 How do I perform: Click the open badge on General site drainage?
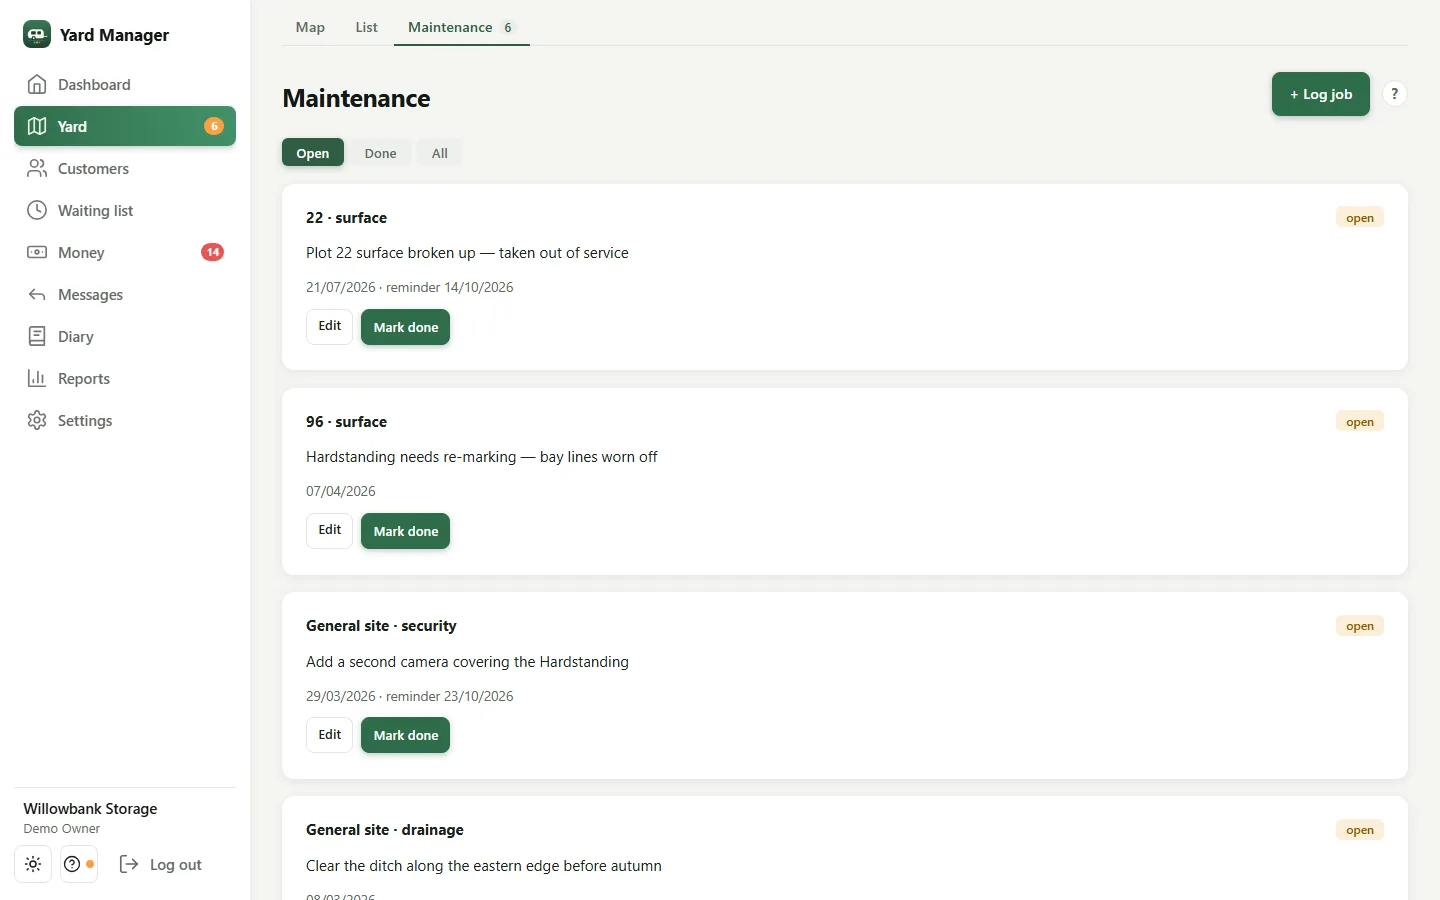[1360, 830]
